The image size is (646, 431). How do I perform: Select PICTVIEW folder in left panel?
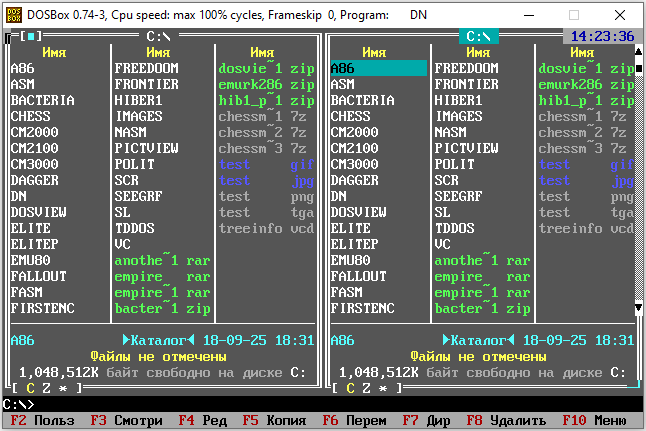coord(147,148)
